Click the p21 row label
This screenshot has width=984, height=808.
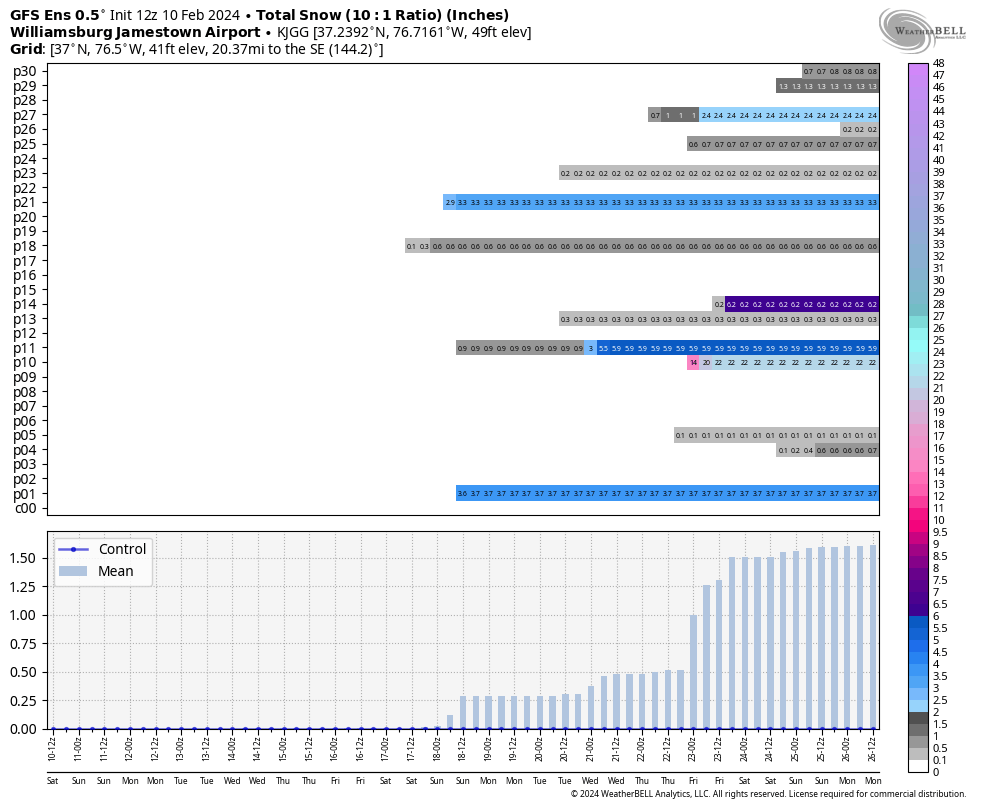pyautogui.click(x=25, y=202)
